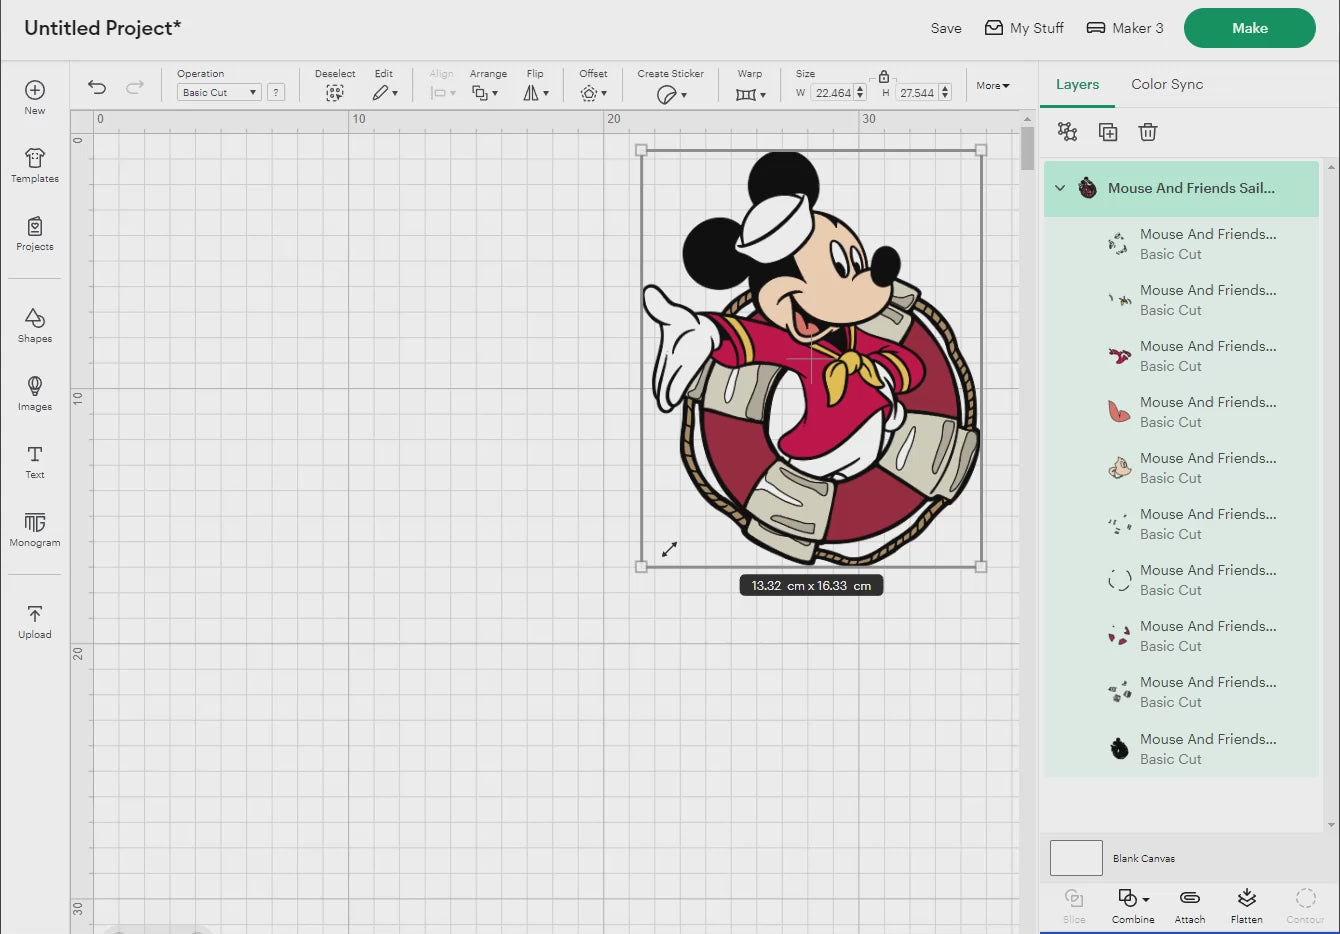The image size is (1340, 934).
Task: Open the Maker 3 machine selector
Action: tap(1125, 28)
